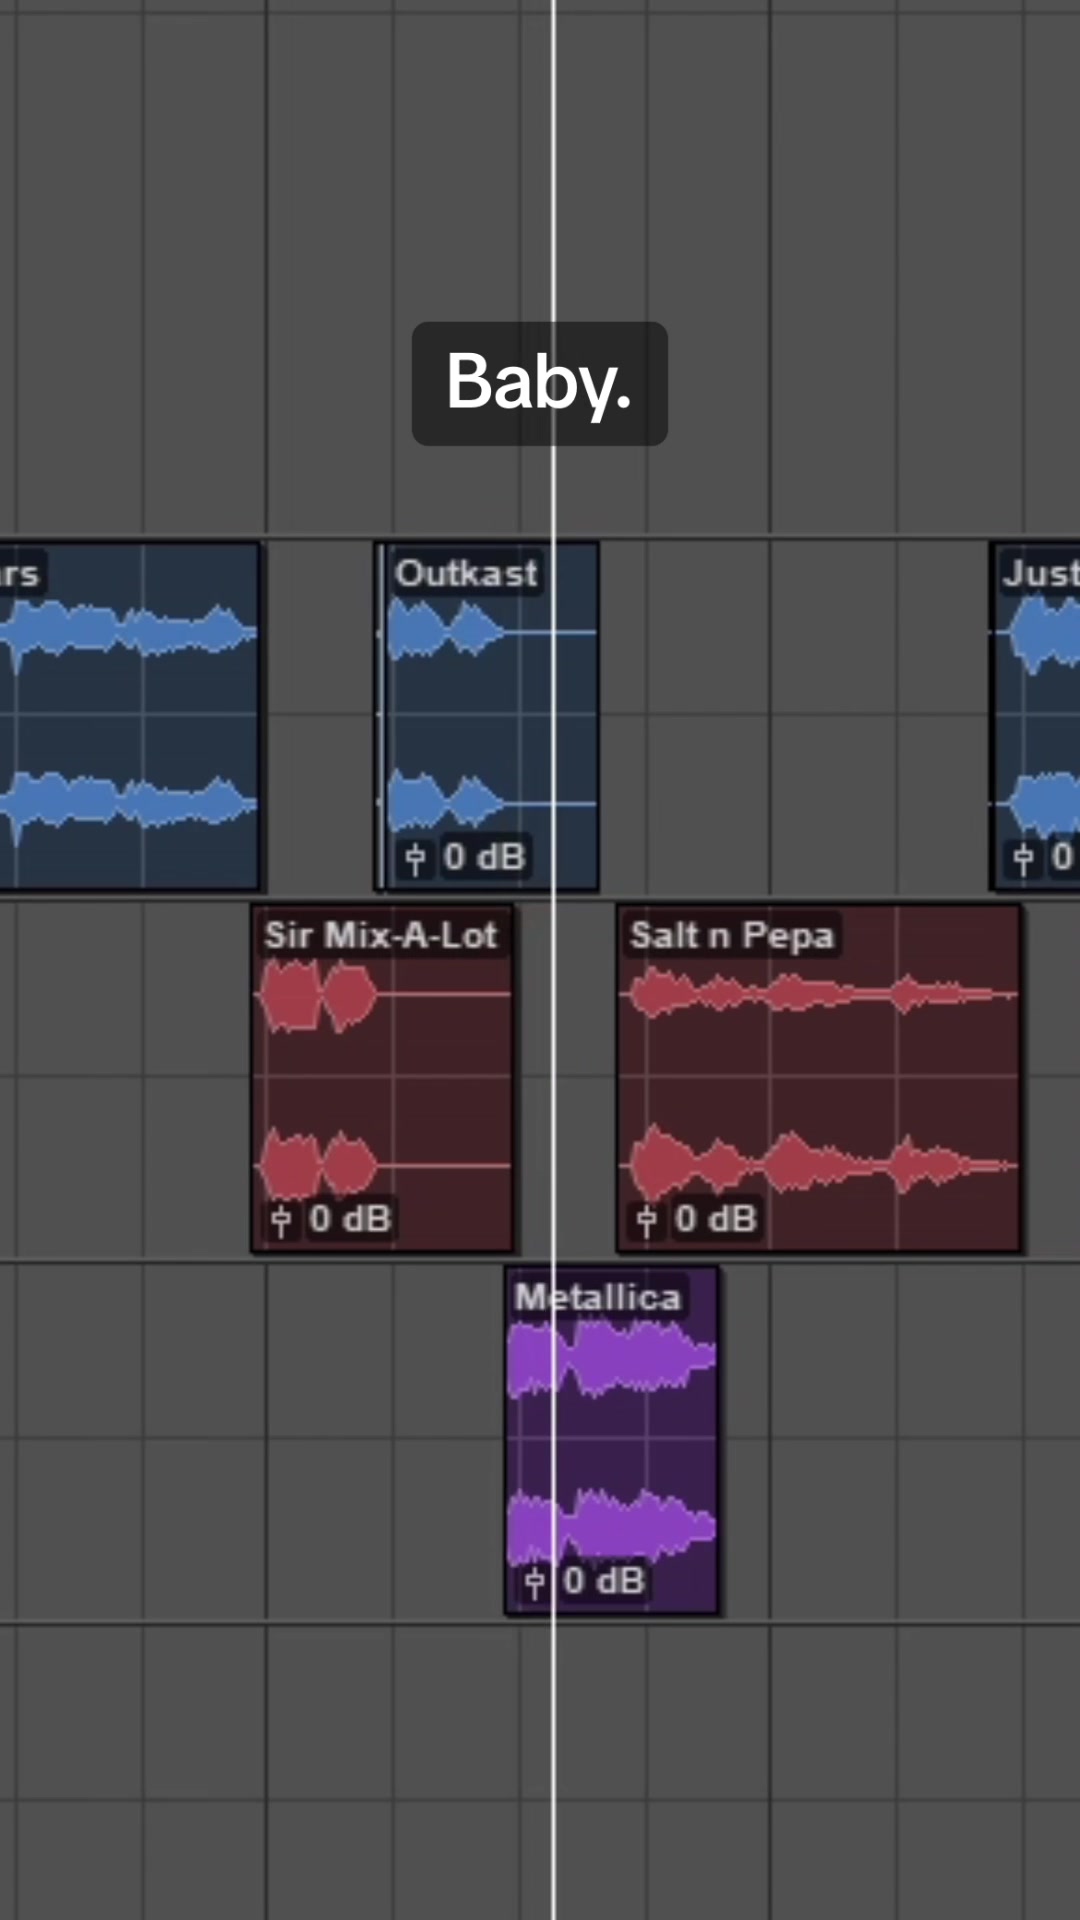1080x1920 pixels.
Task: Click the volume fader icon on Sir Mix-A-Lot clip
Action: [281, 1220]
